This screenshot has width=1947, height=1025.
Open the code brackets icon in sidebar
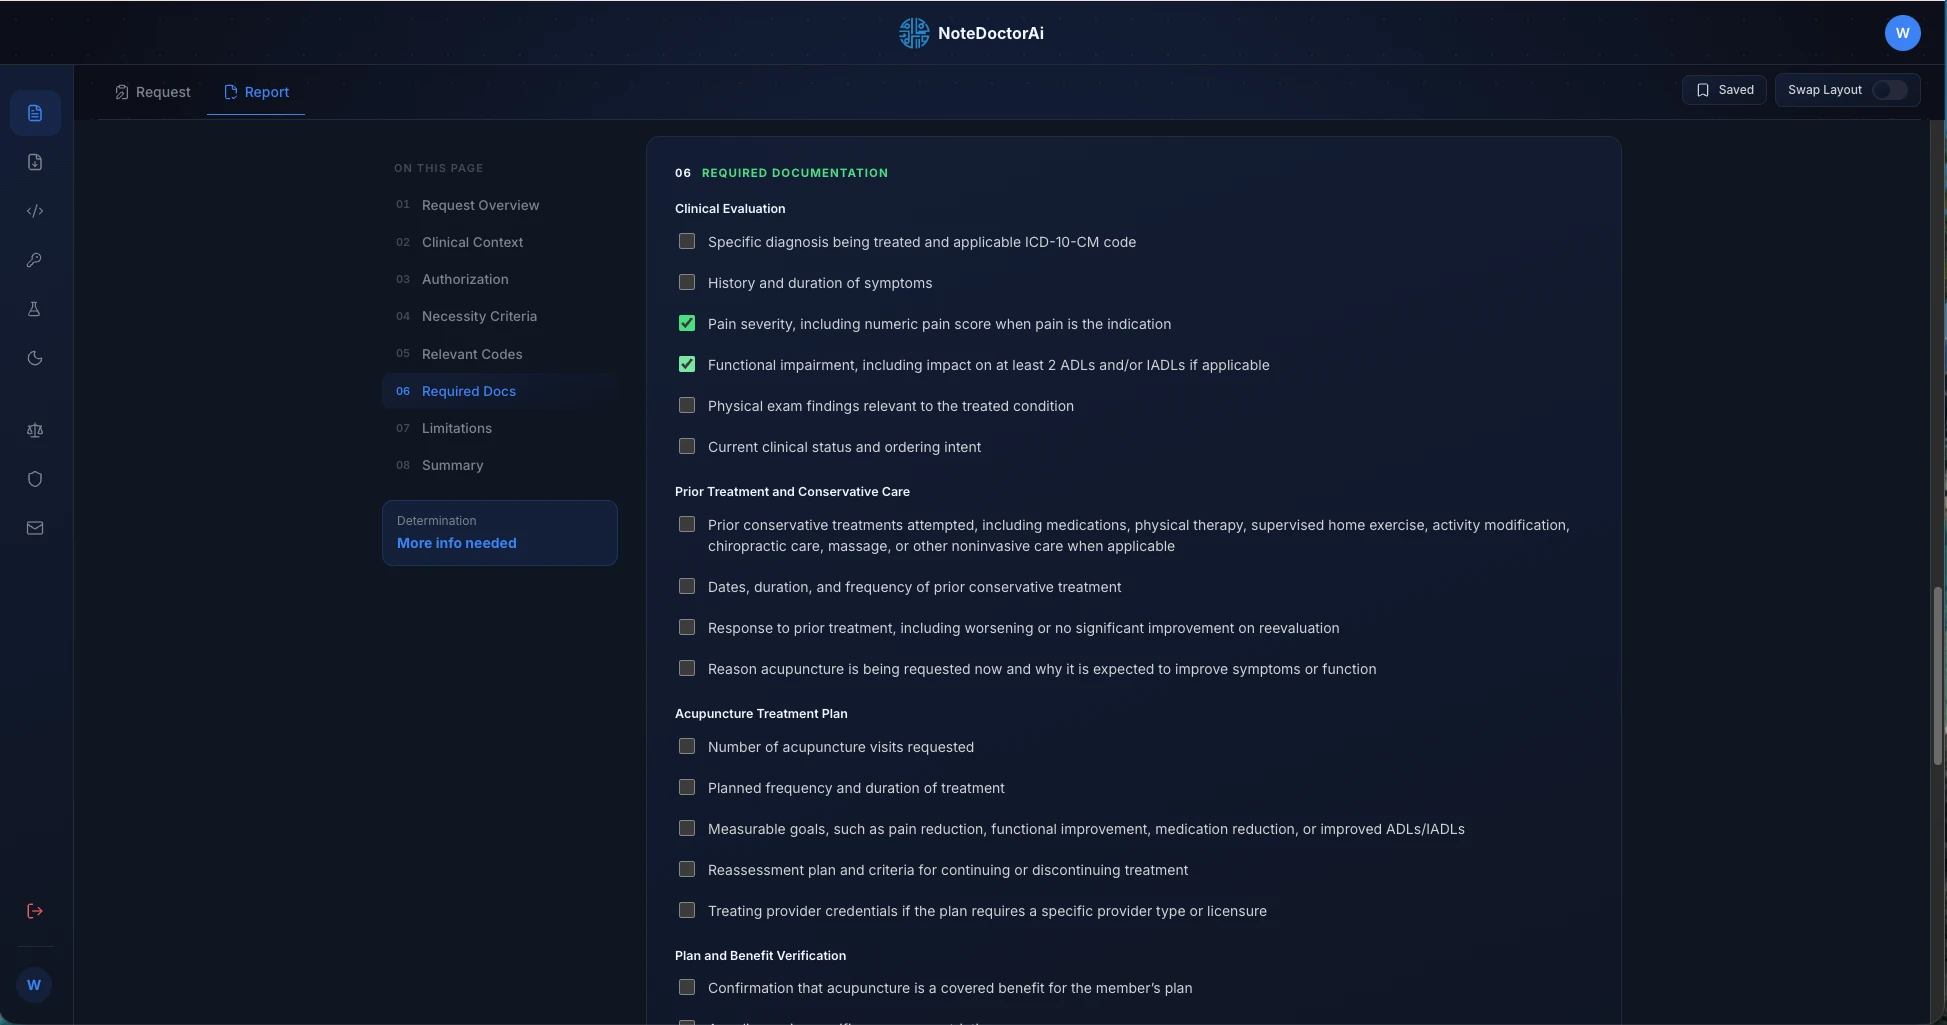tap(35, 211)
